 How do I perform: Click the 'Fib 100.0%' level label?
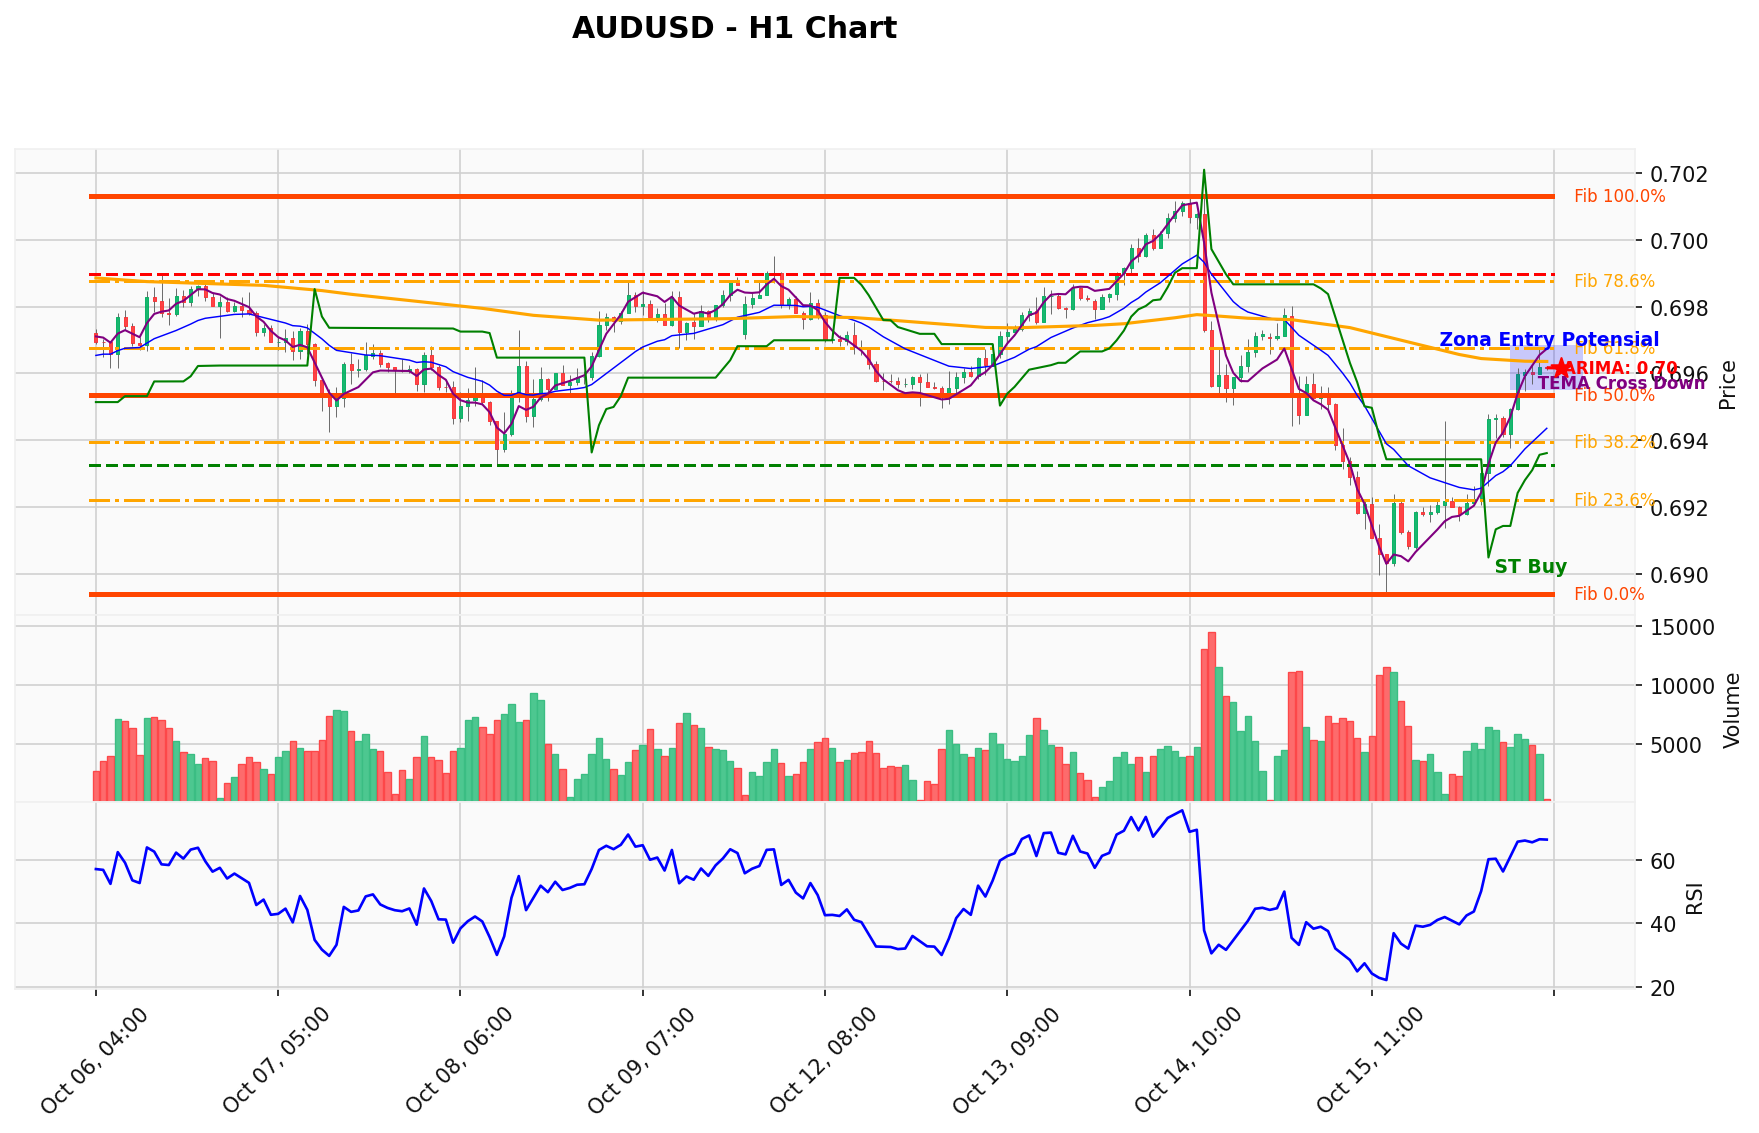[x=1619, y=196]
